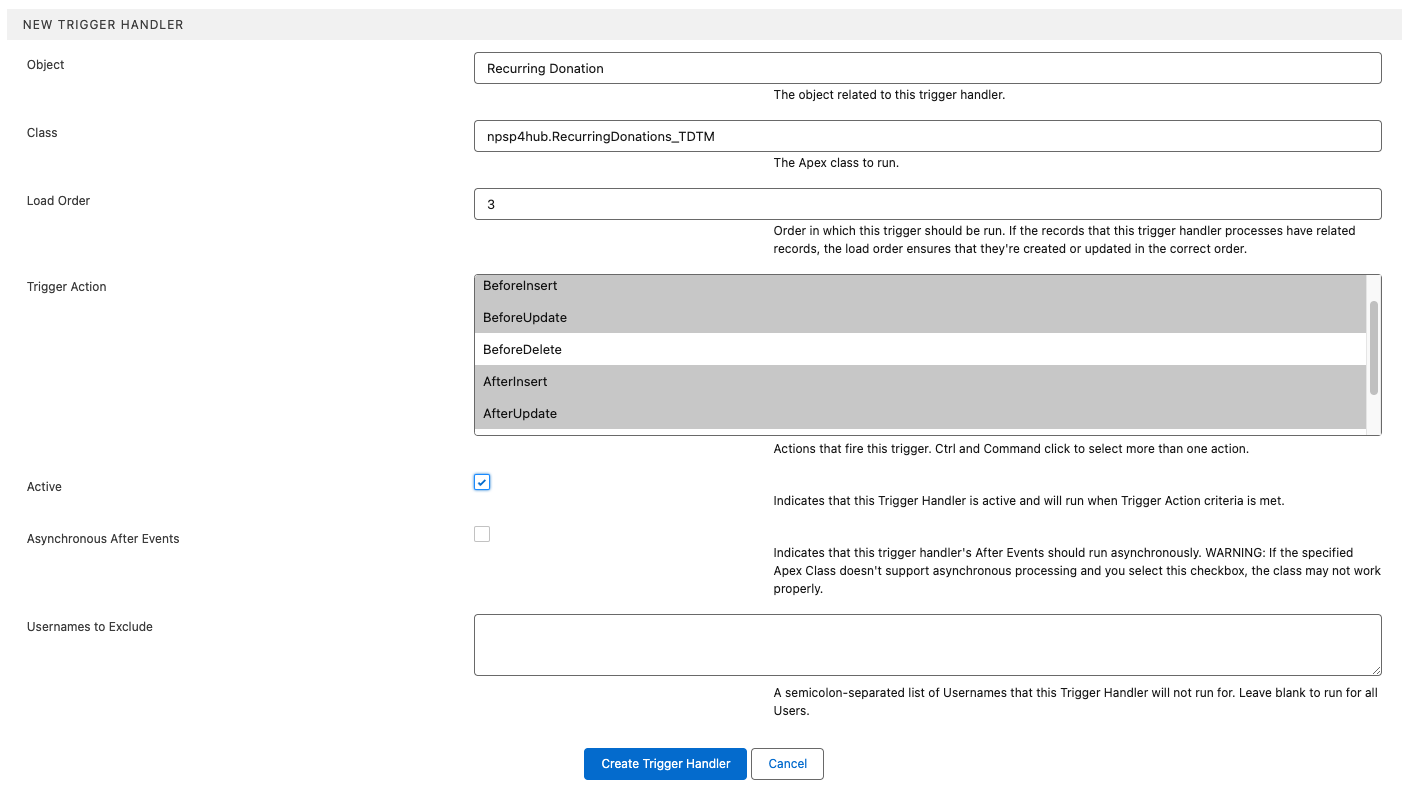Enable Asynchronous After Events

482,533
